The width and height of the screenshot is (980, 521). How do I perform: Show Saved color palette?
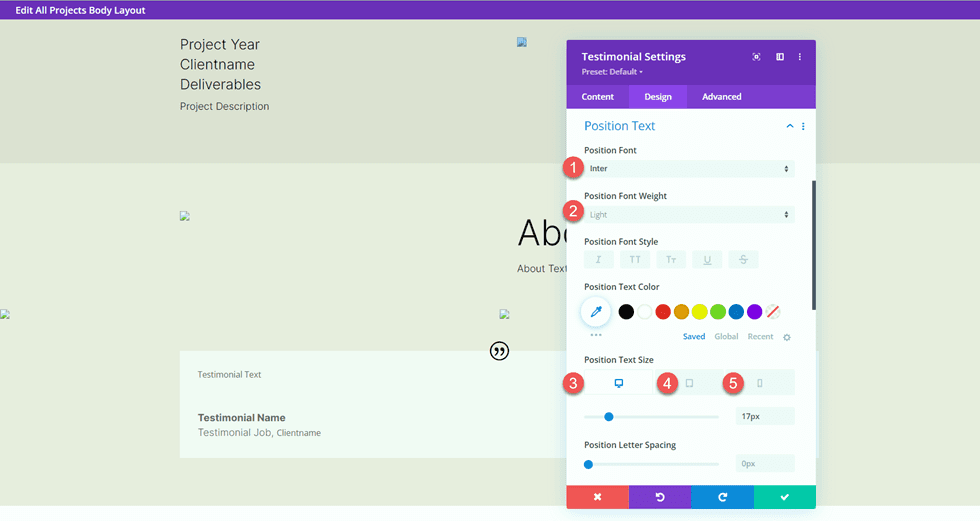pyautogui.click(x=694, y=337)
